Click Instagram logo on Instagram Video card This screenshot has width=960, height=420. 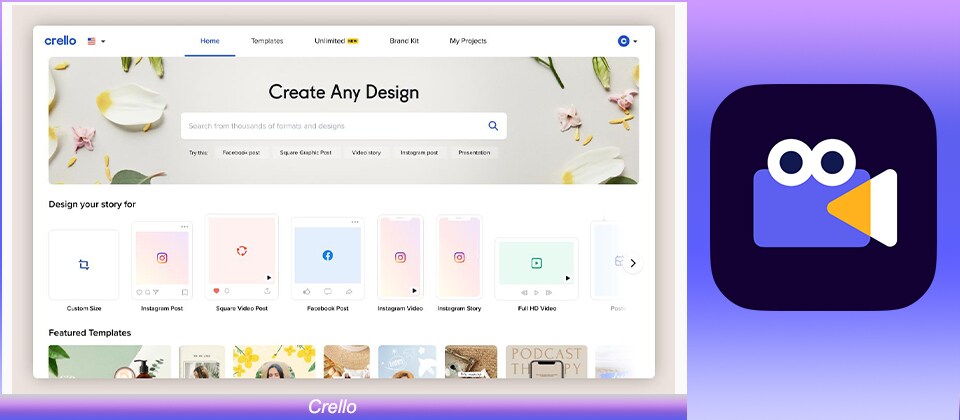(x=400, y=258)
